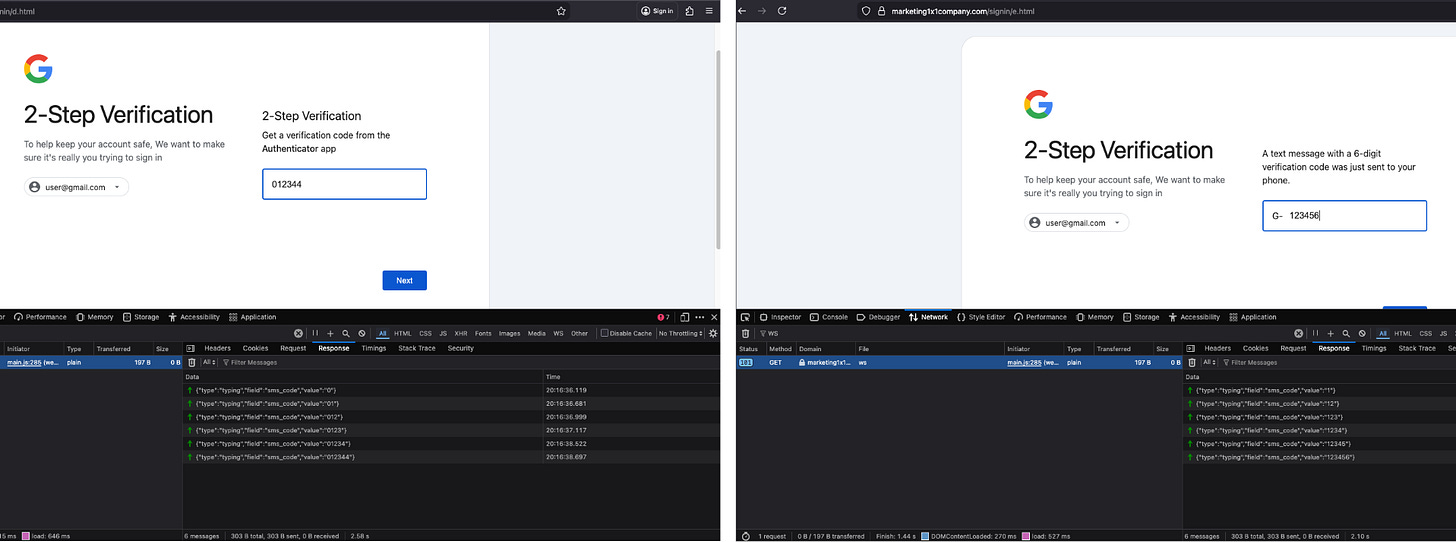
Task: Select HTML filter in left devtools
Action: coord(403,333)
